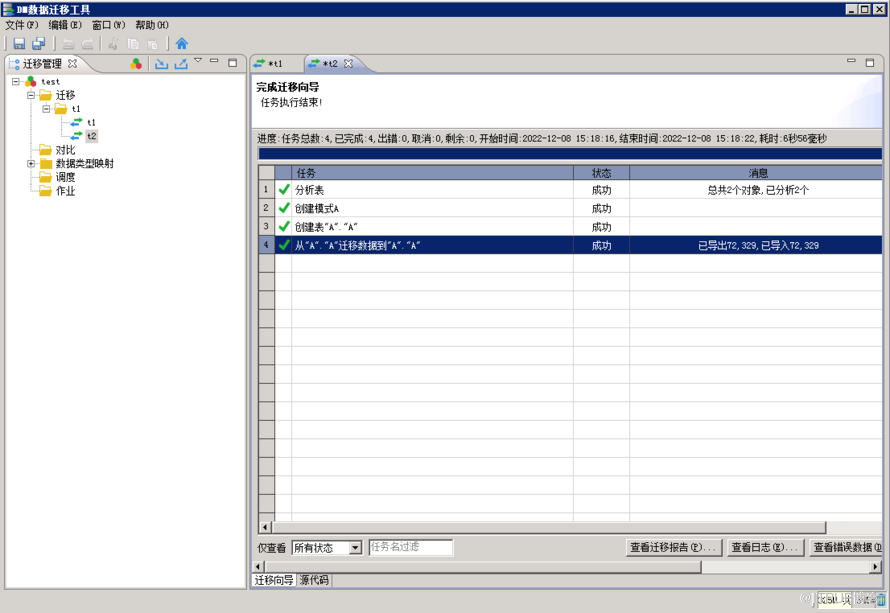Click the new project colored-balls icon

pos(137,64)
